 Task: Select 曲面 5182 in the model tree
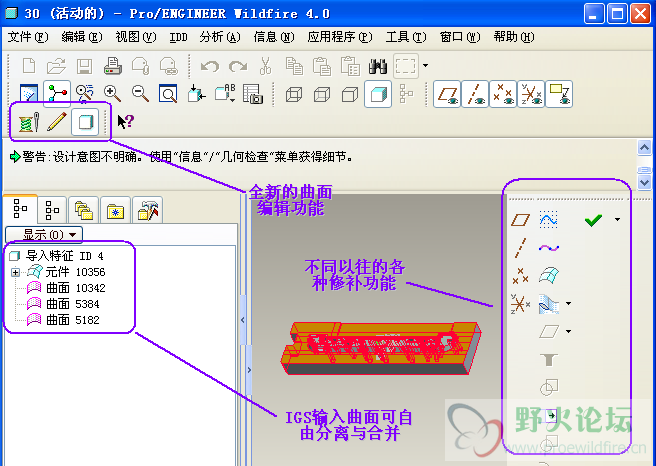pos(63,320)
